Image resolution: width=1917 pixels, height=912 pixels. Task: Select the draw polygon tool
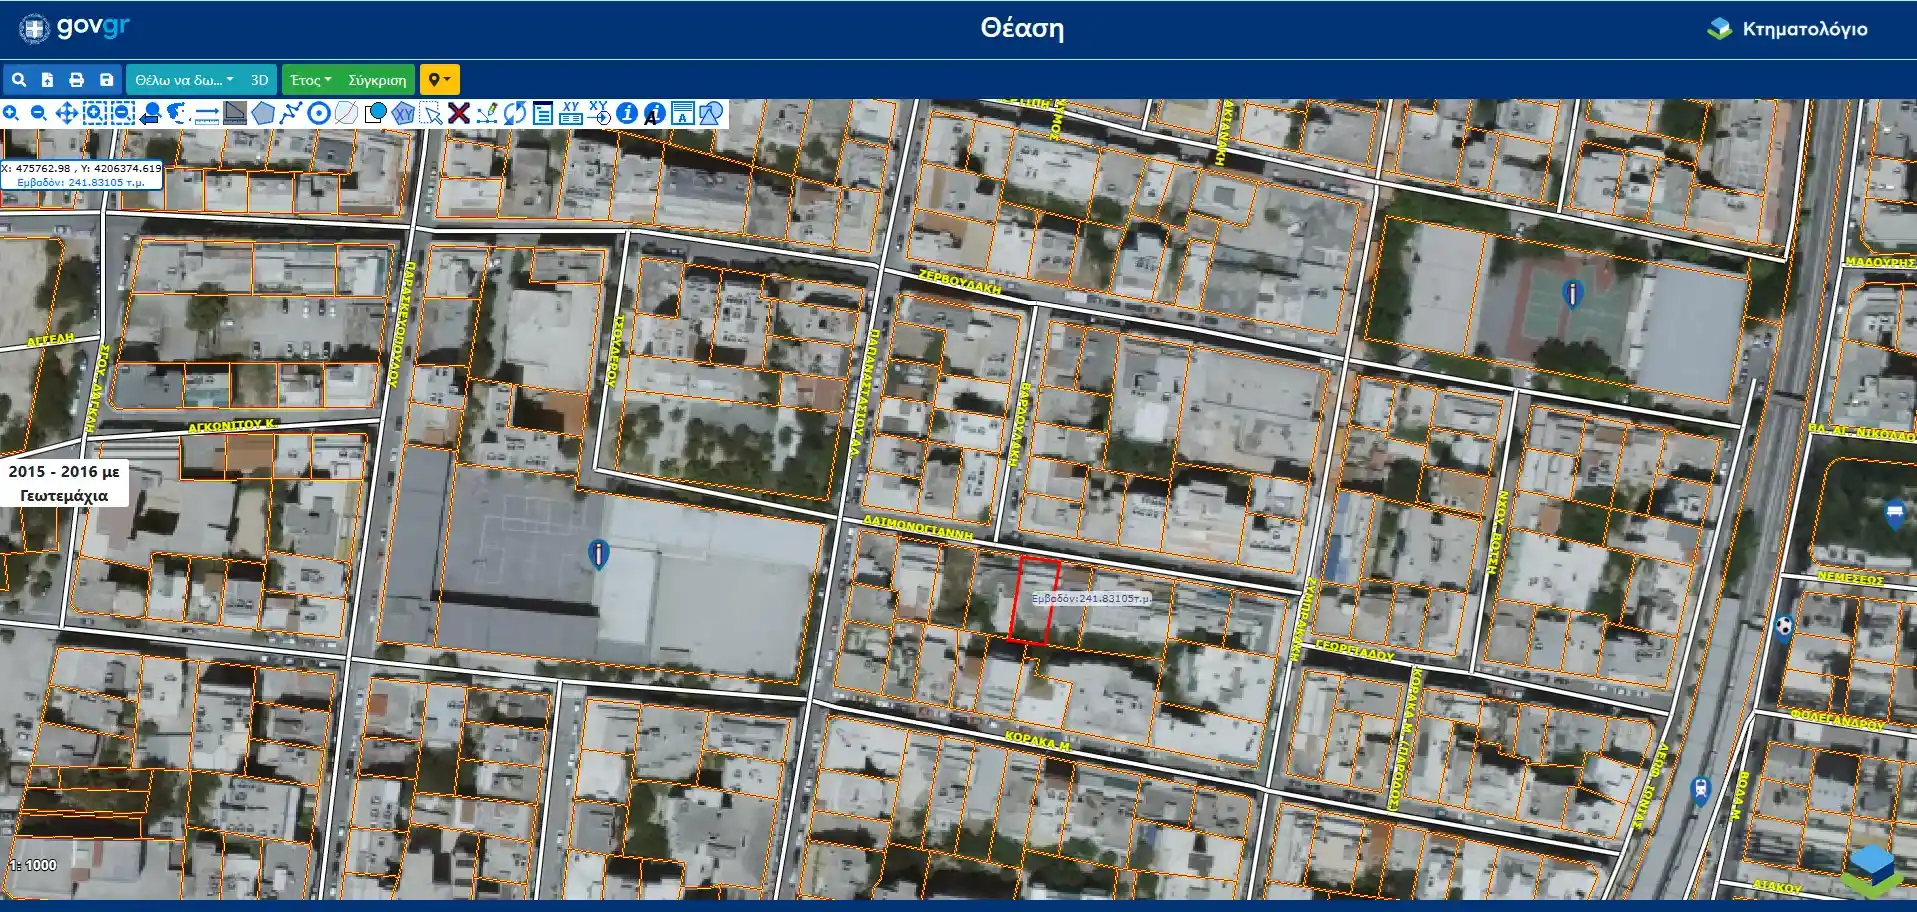point(263,113)
